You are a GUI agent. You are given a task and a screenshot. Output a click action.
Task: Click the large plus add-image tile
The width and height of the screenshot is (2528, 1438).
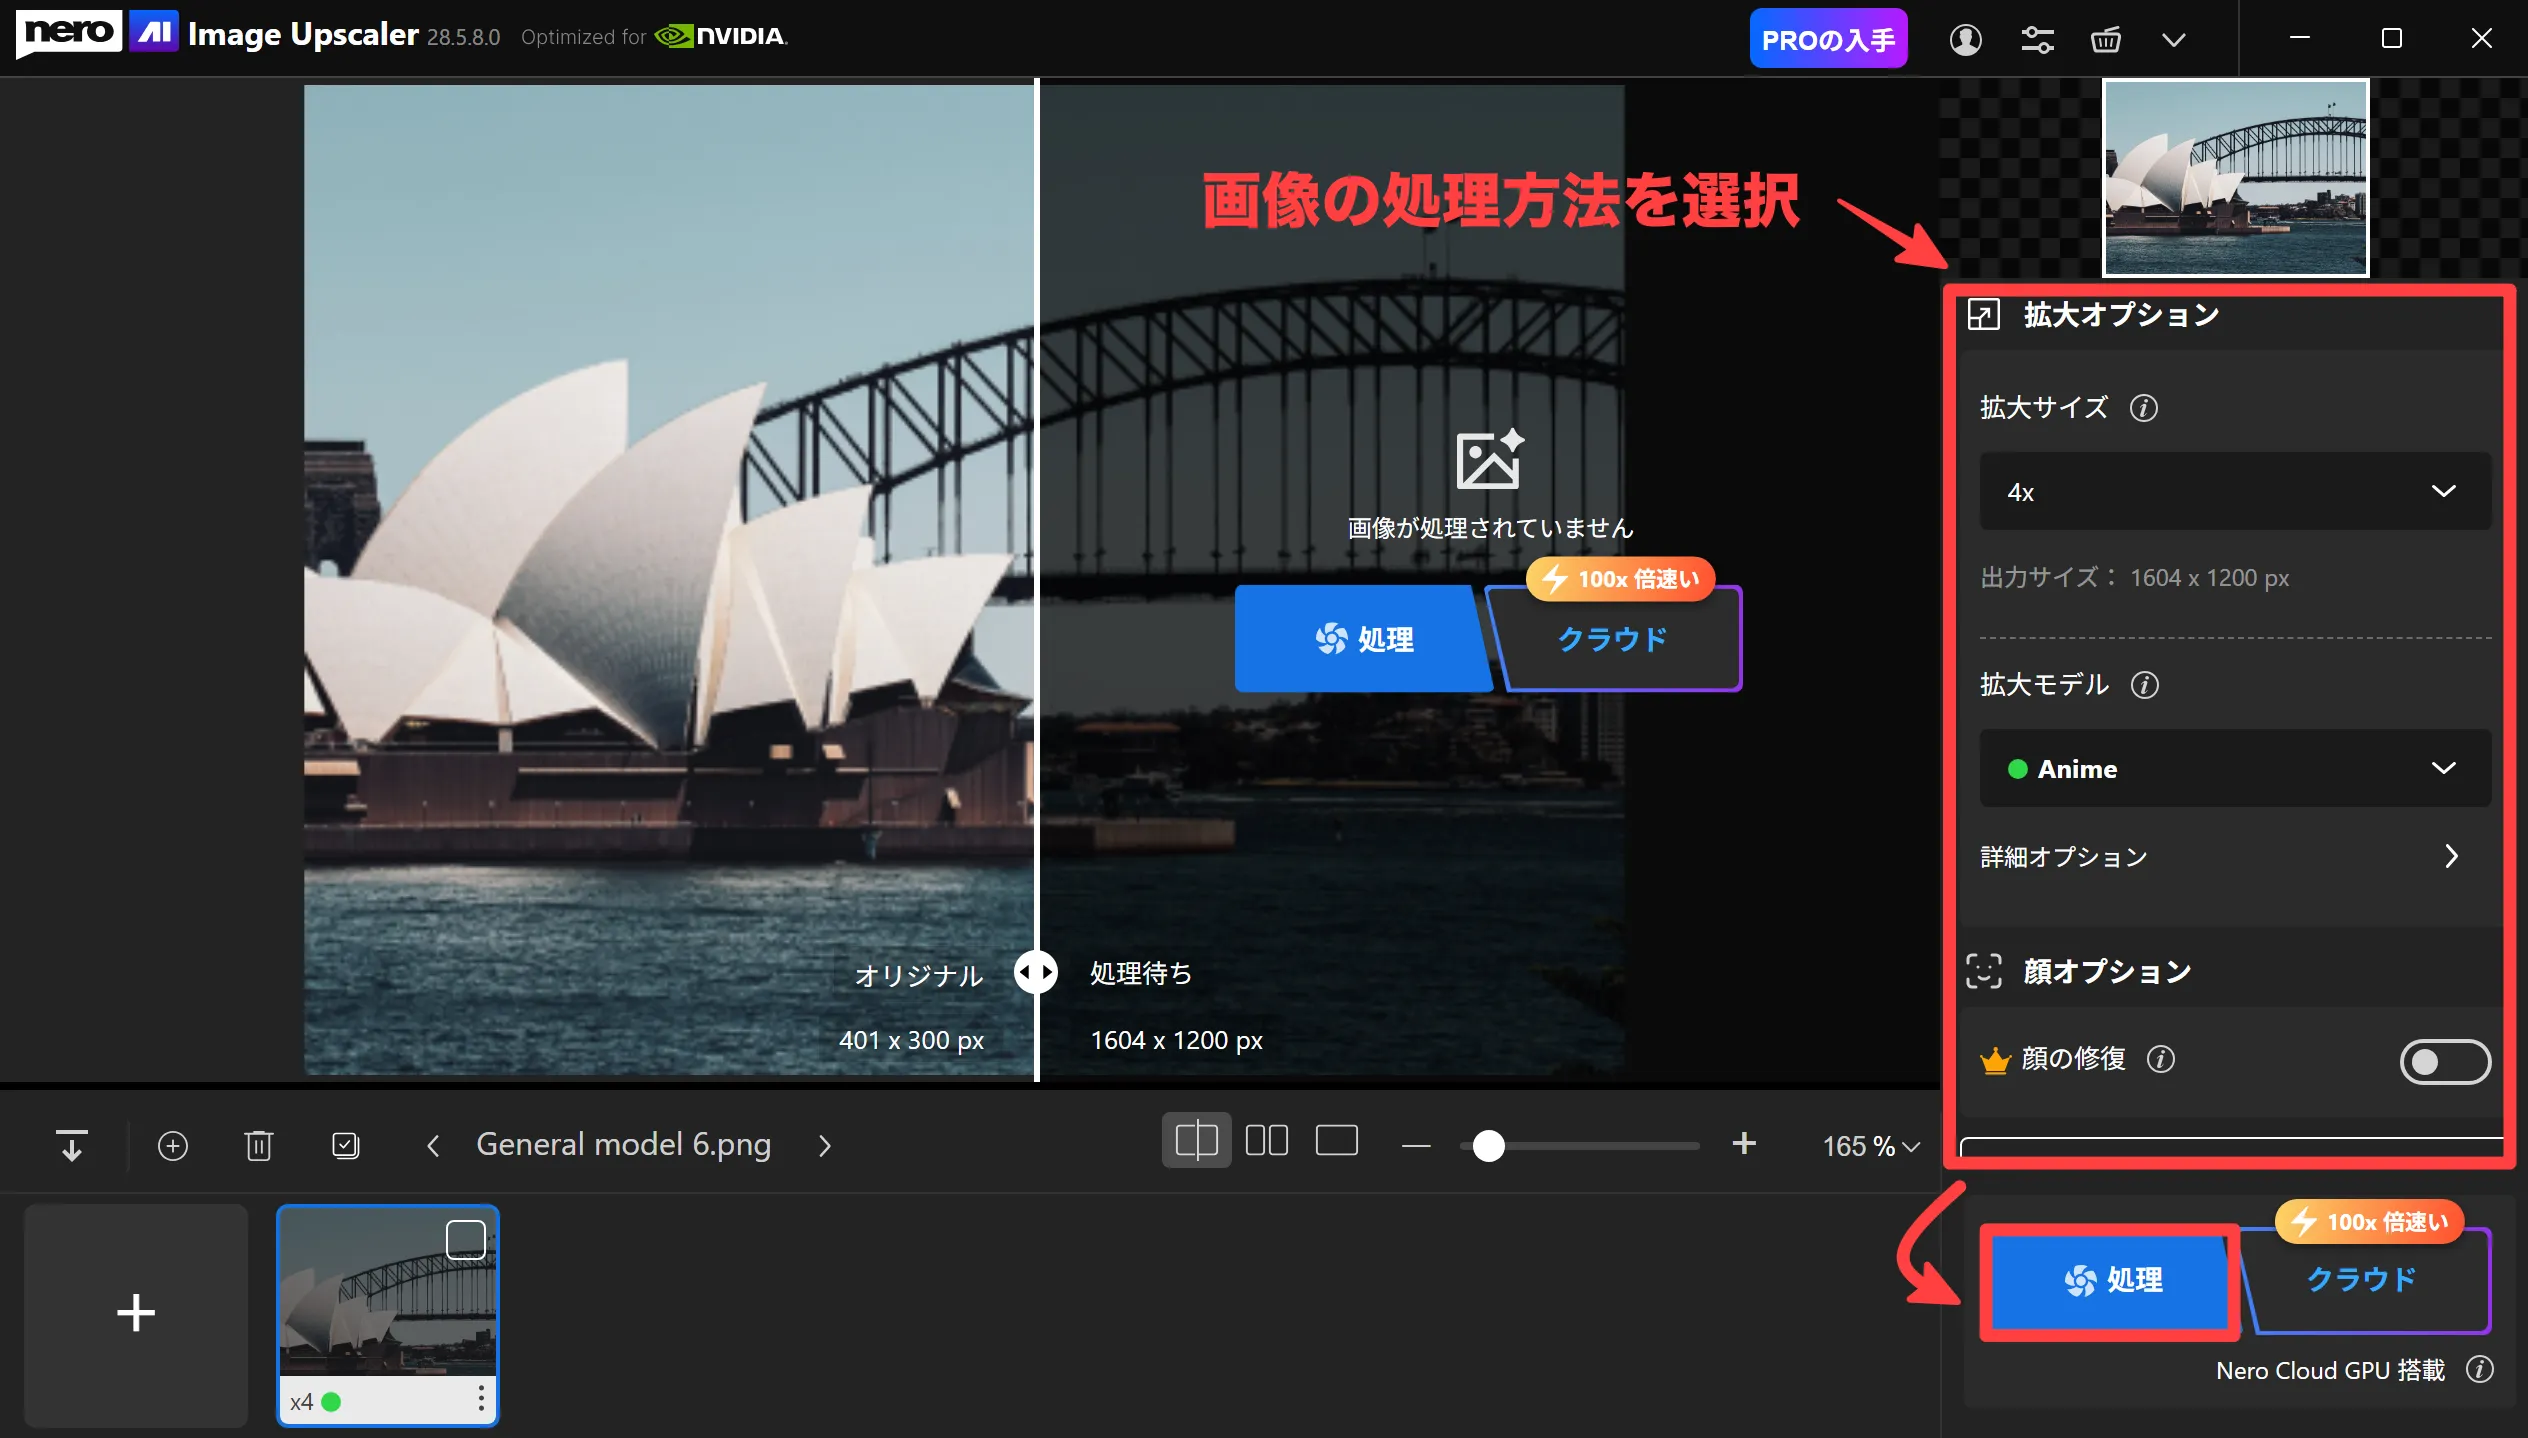pos(136,1313)
